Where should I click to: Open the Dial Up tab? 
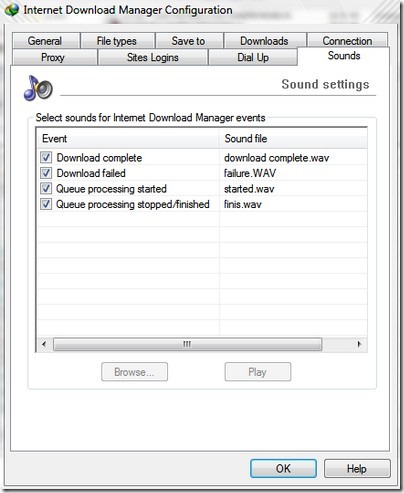253,57
